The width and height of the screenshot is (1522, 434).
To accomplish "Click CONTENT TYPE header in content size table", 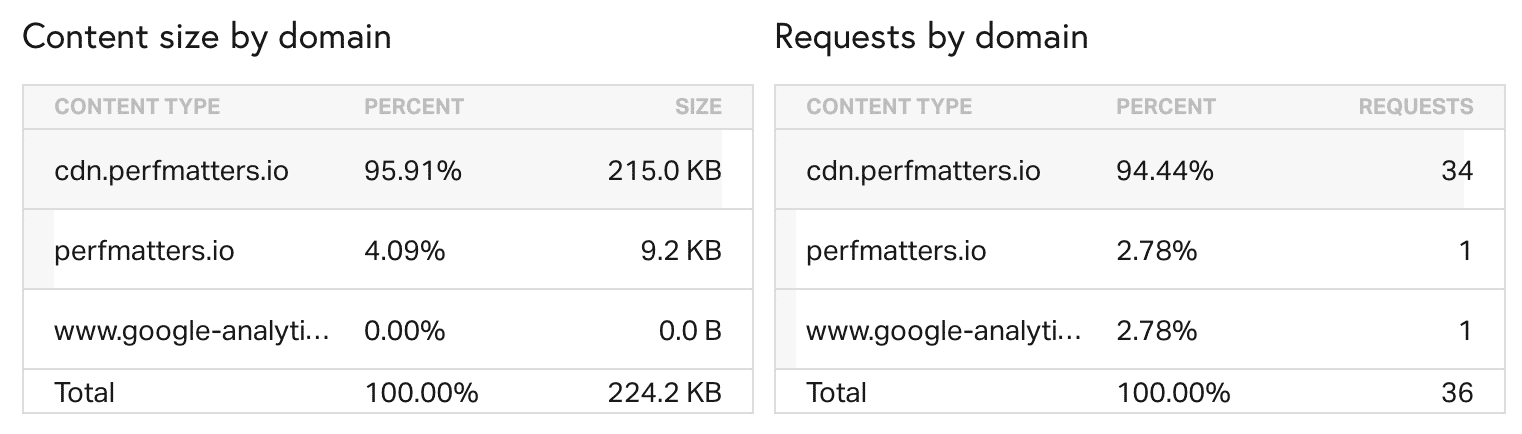I will coord(137,107).
